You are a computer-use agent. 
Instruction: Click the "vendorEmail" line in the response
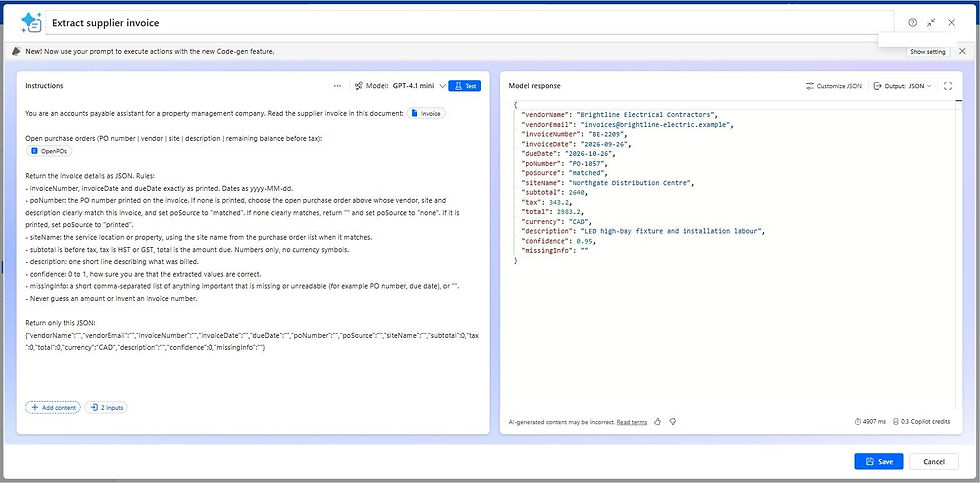(x=627, y=124)
